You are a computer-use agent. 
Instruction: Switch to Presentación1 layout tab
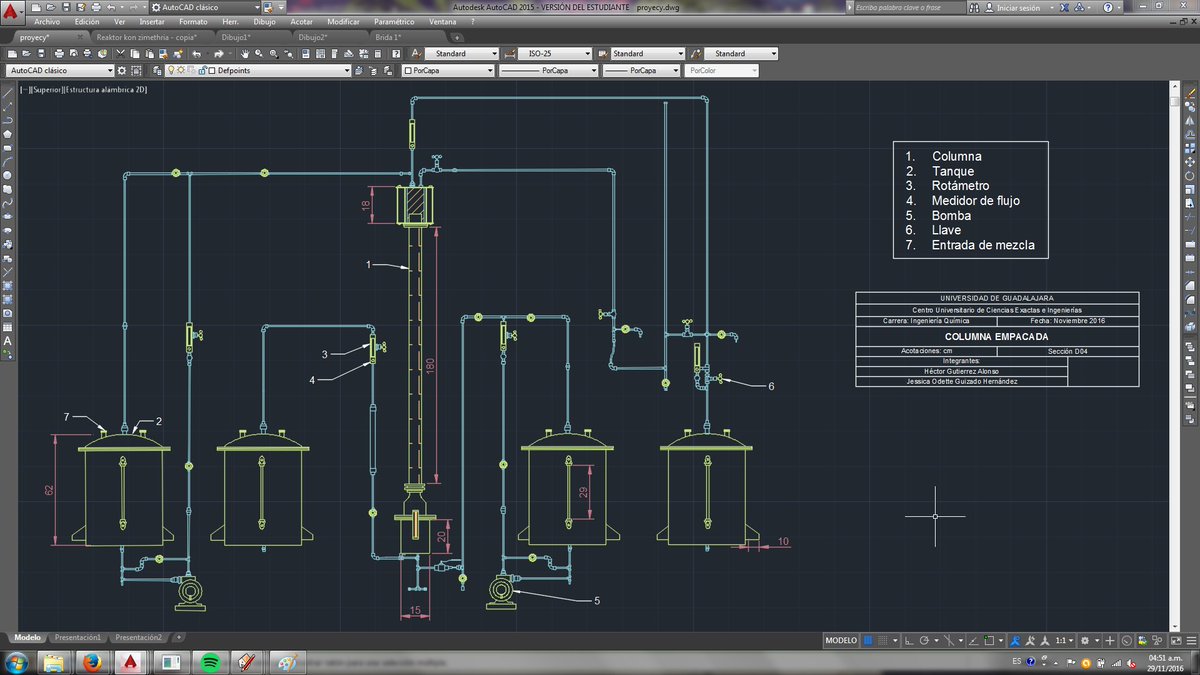[x=78, y=637]
